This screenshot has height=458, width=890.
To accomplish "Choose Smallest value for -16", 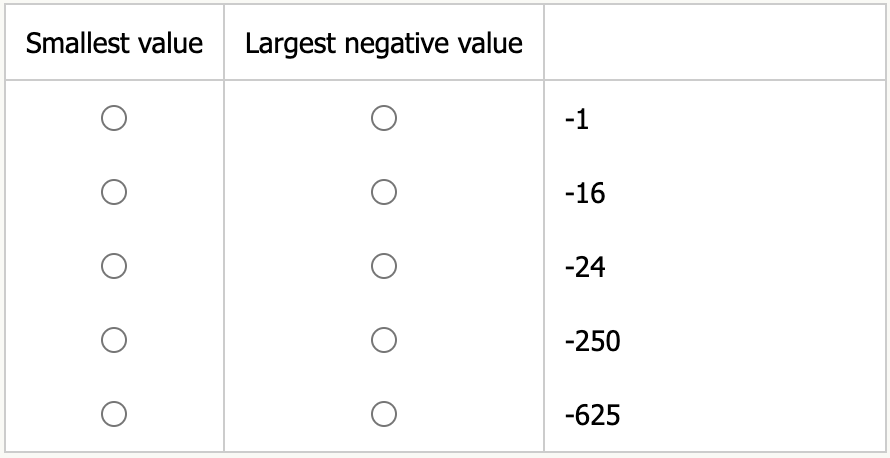I will click(113, 192).
